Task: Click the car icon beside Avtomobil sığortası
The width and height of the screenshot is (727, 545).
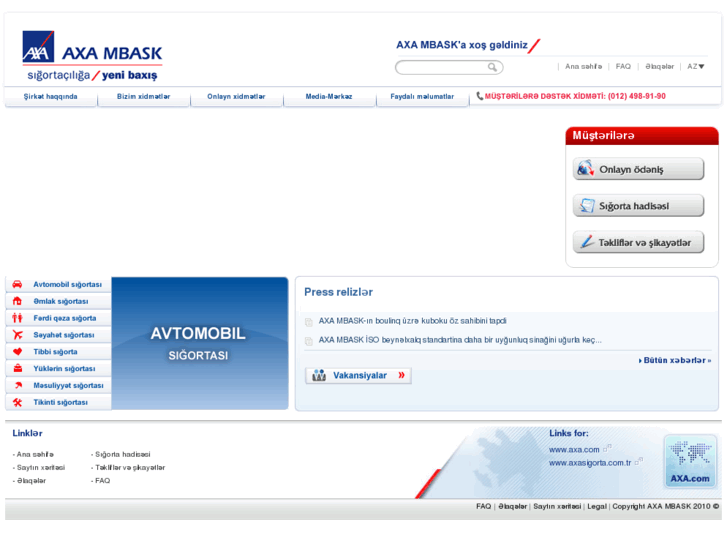Action: [x=17, y=284]
